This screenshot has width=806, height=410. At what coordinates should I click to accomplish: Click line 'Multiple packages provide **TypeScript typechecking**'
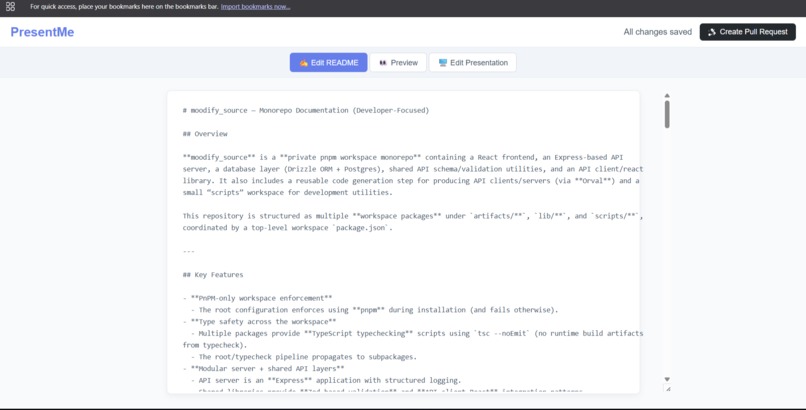417,333
